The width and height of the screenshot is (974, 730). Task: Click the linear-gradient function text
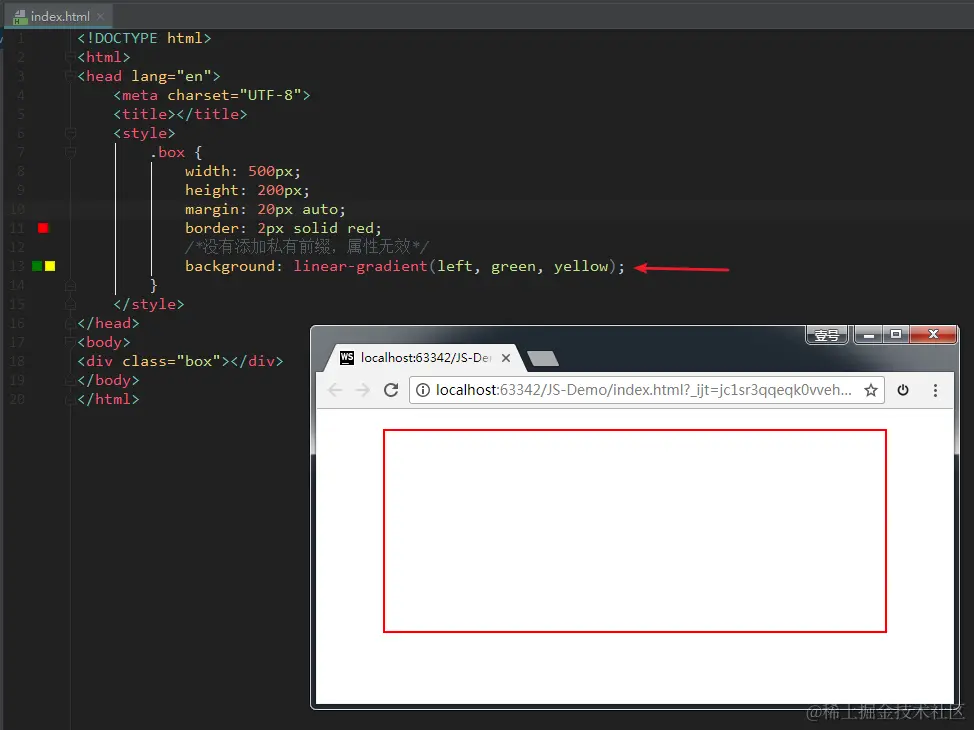pos(360,266)
